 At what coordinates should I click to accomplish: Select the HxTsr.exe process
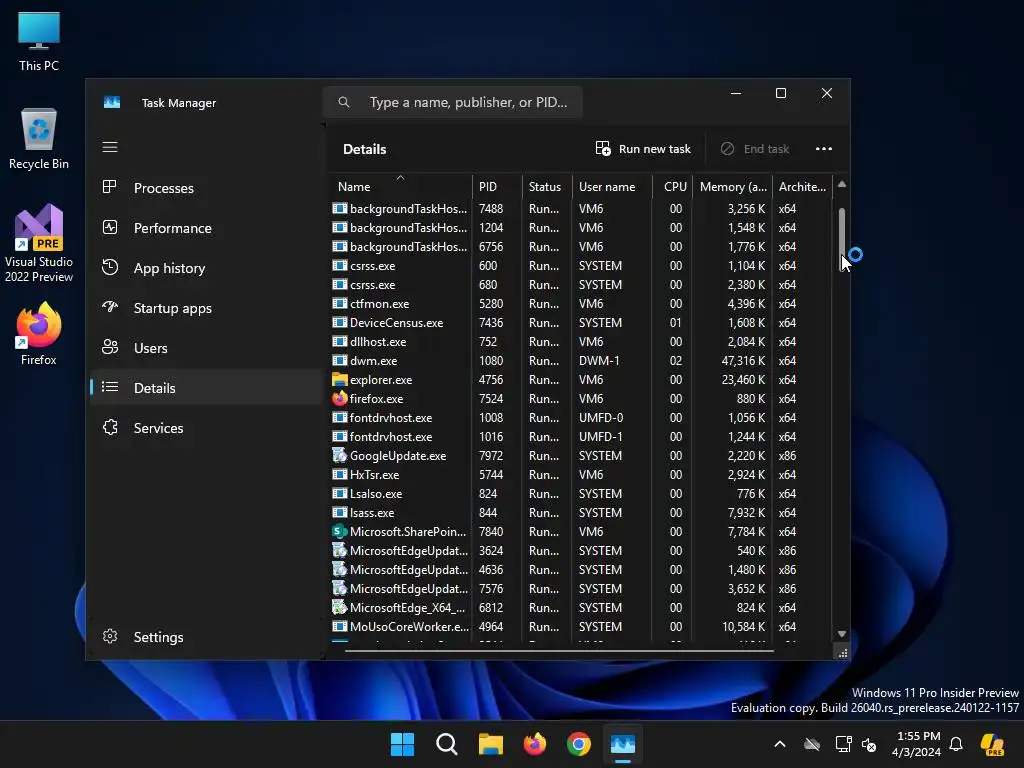pyautogui.click(x=581, y=475)
